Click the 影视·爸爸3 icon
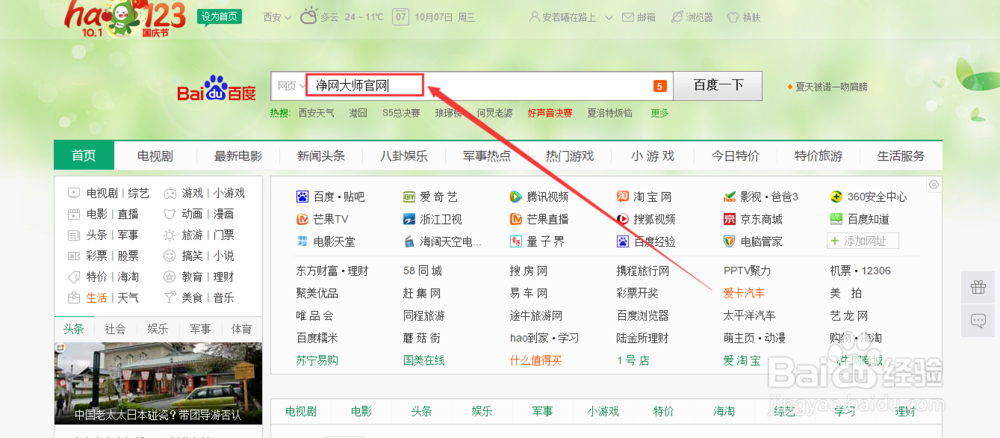 730,196
